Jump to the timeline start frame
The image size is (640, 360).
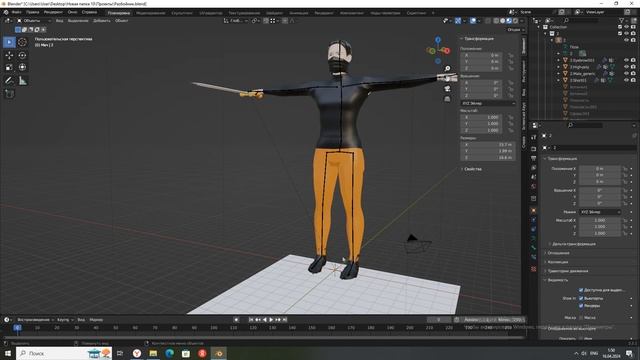click(x=251, y=320)
